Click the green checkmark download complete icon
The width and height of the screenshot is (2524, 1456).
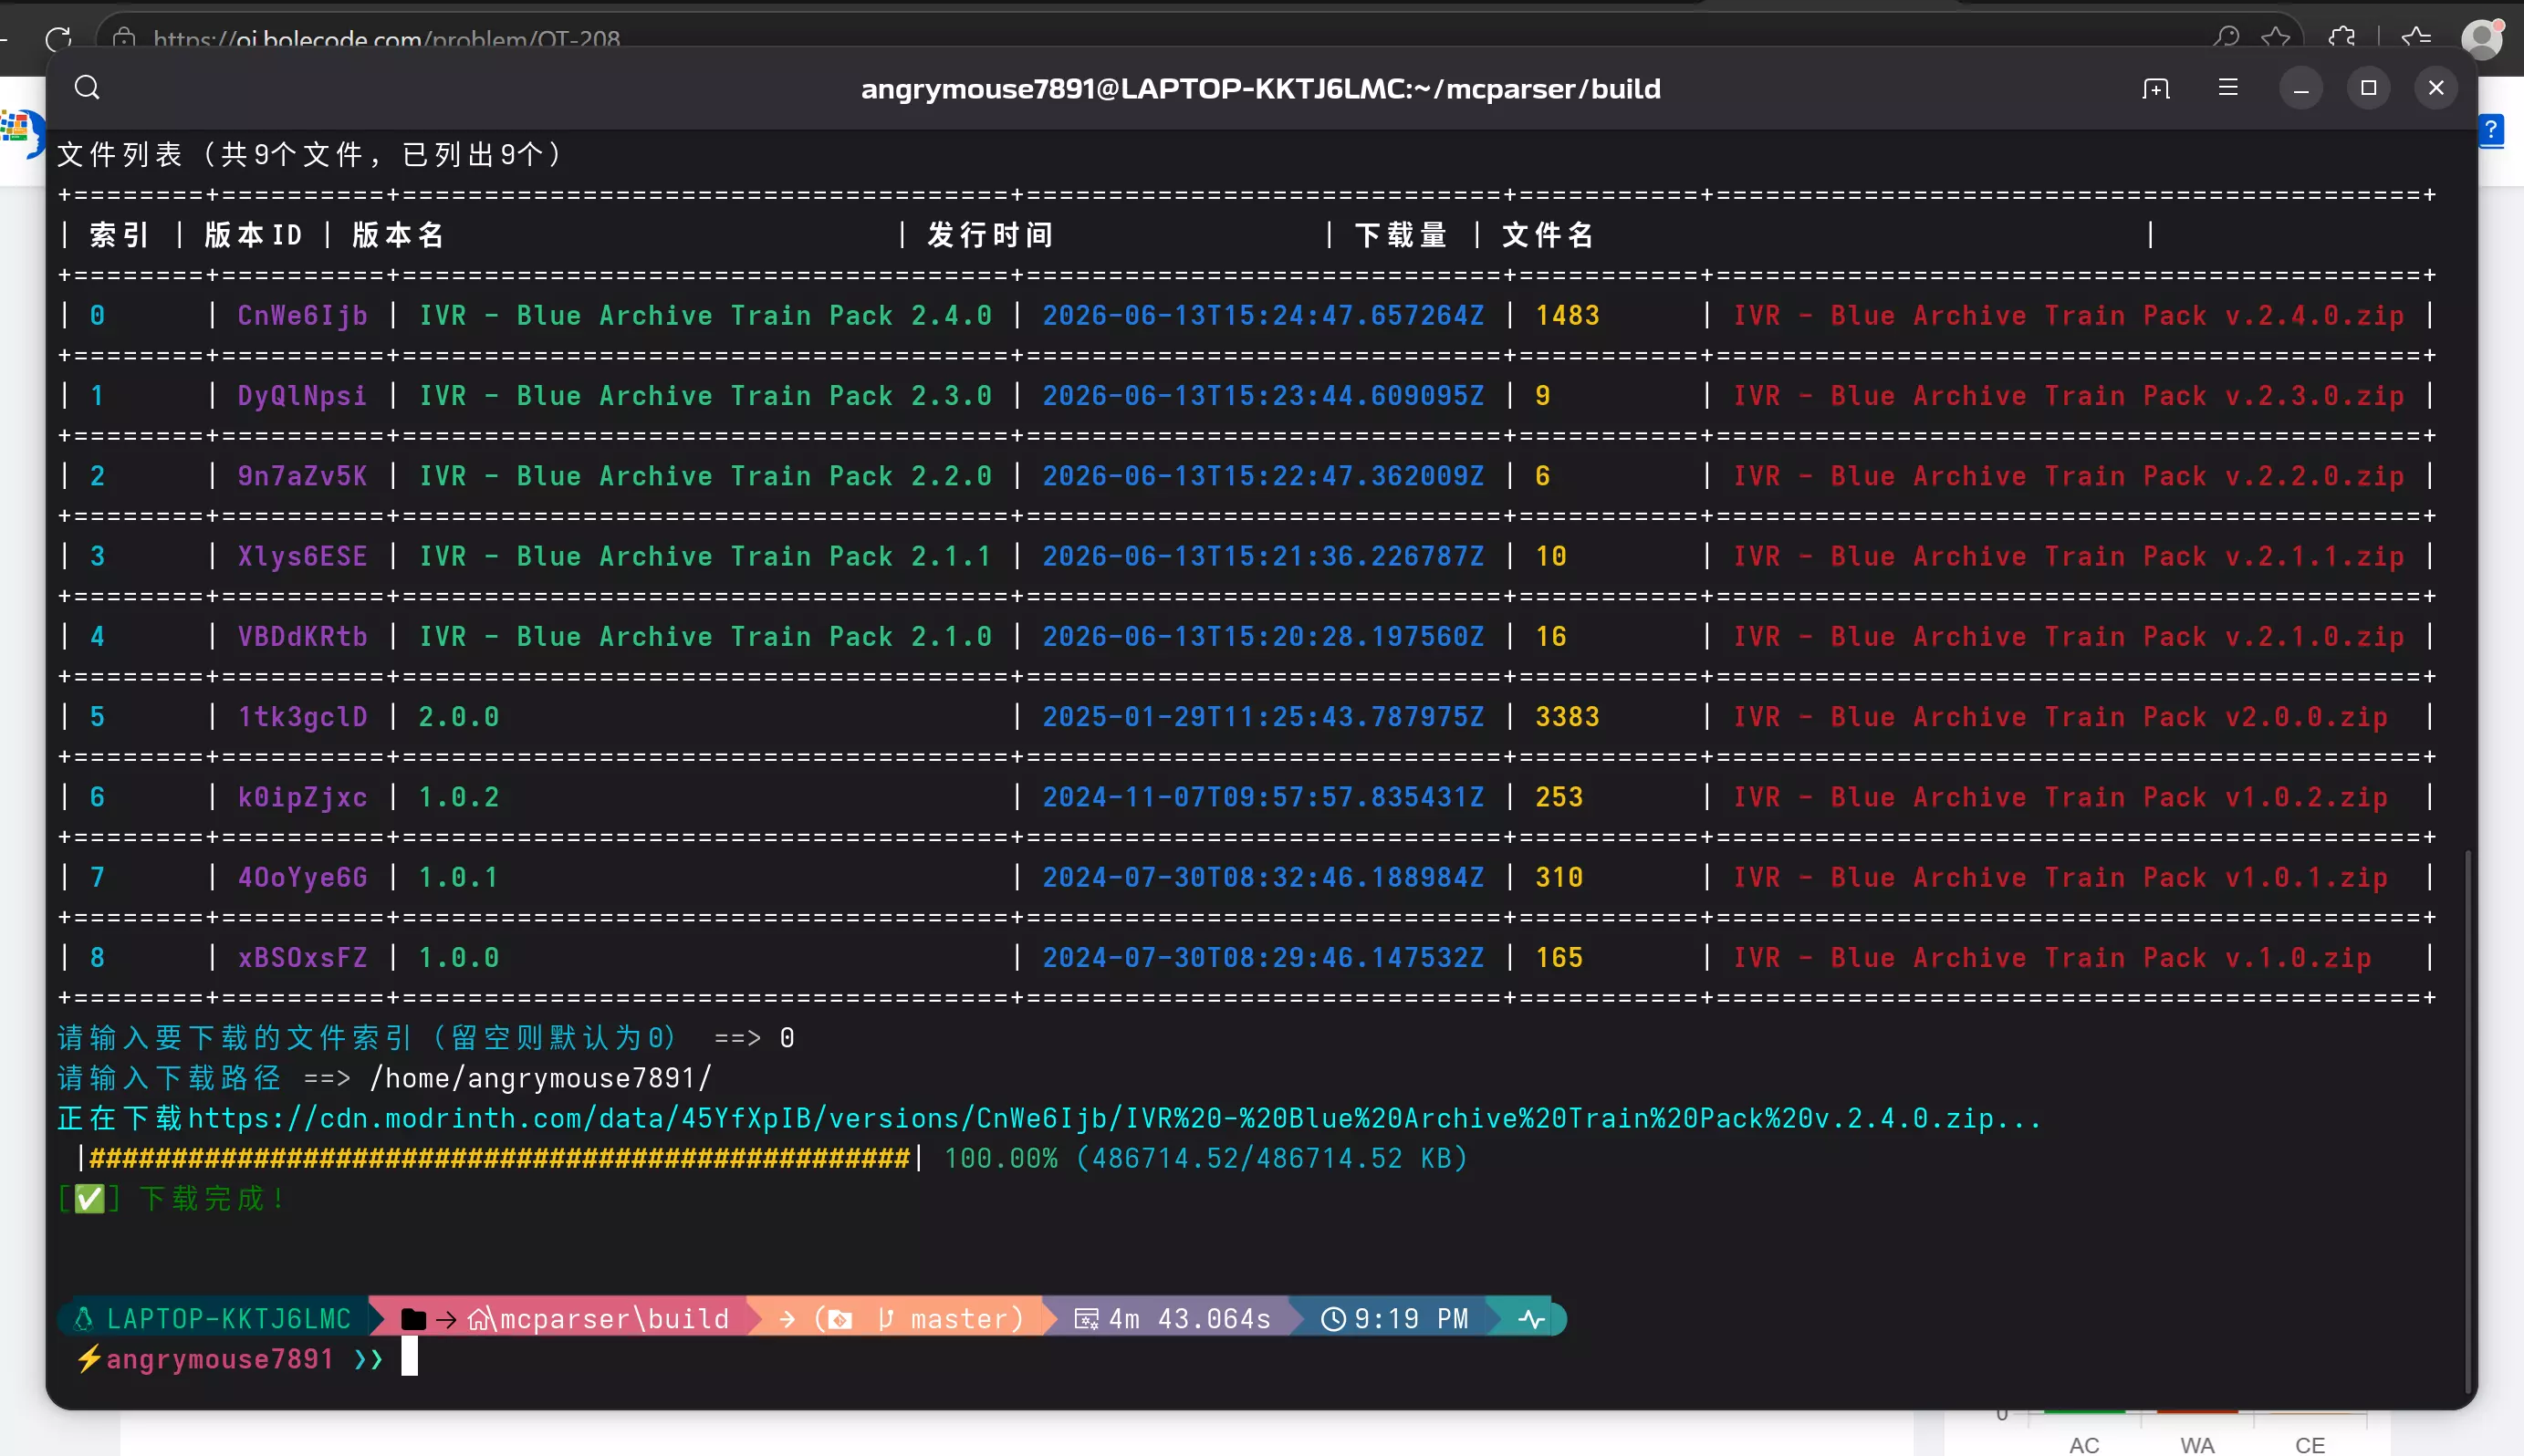tap(89, 1198)
